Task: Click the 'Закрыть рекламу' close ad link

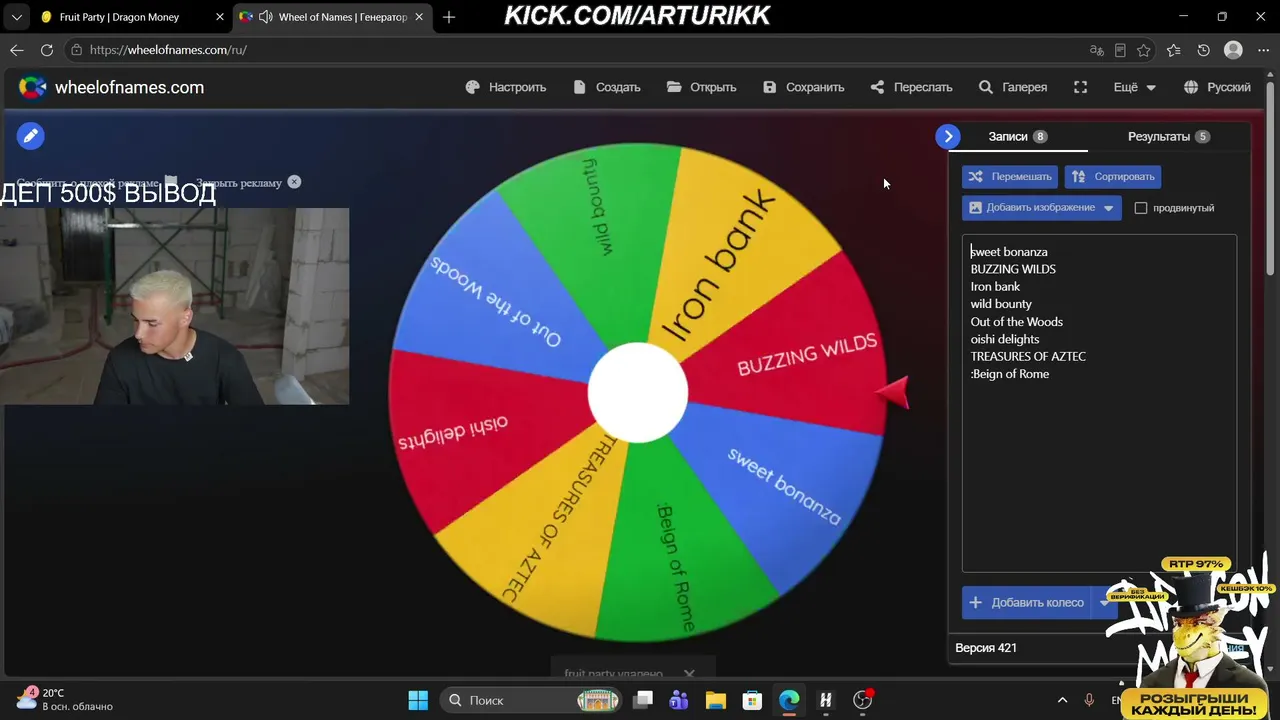Action: (239, 182)
